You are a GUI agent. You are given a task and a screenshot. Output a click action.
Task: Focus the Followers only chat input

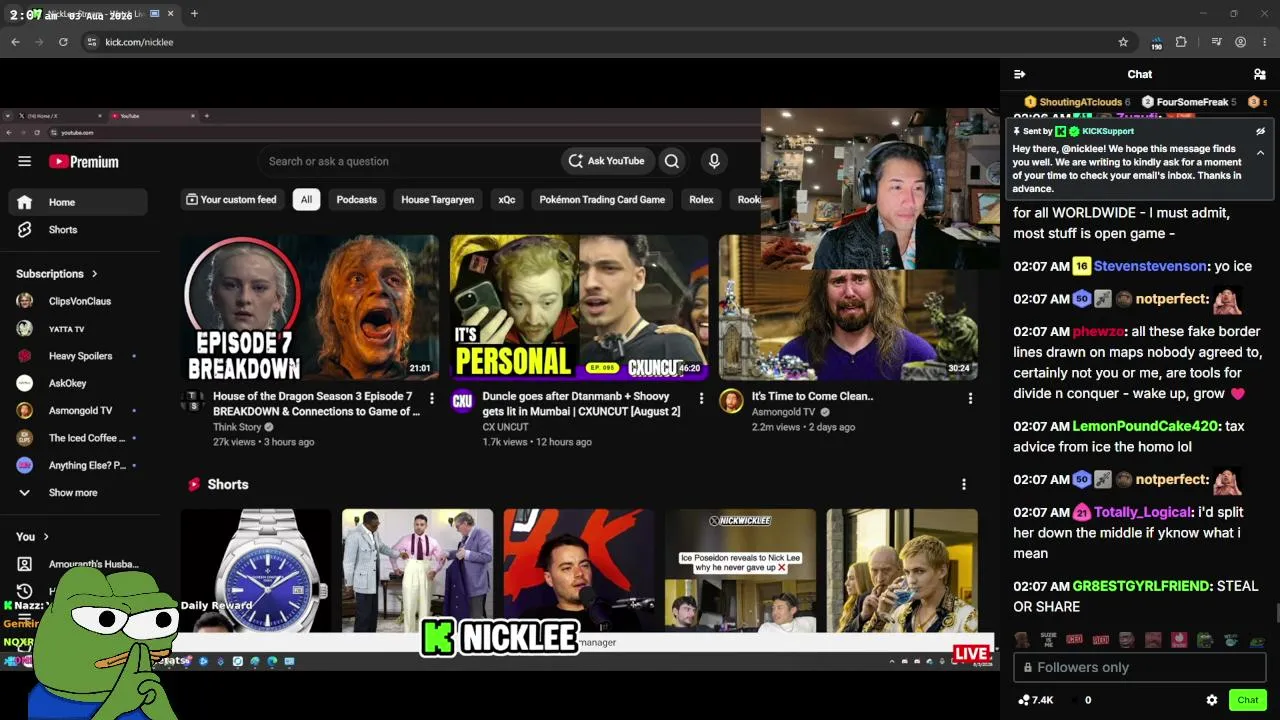pyautogui.click(x=1140, y=667)
